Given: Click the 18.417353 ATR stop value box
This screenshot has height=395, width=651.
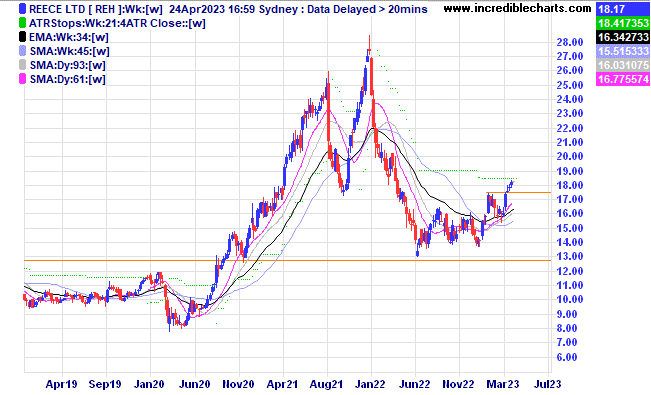Looking at the screenshot, I should (622, 23).
